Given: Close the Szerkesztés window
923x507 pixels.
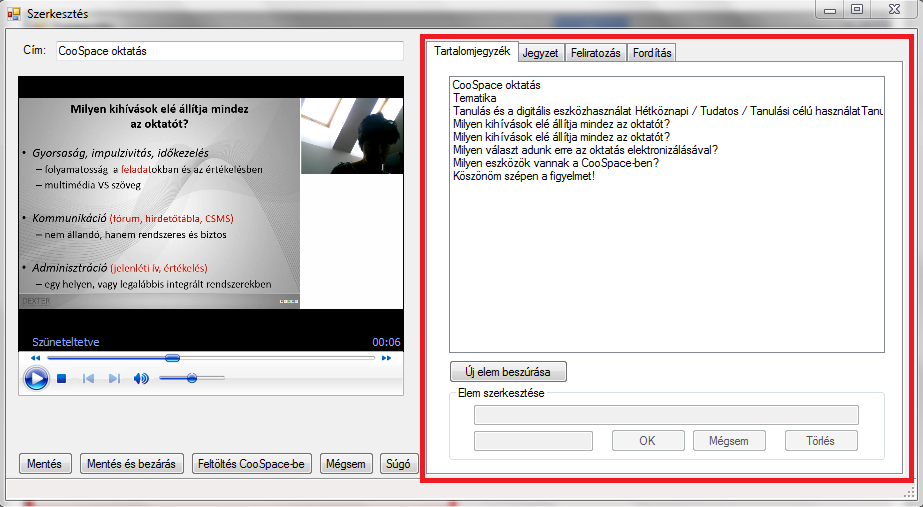Looking at the screenshot, I should [894, 9].
